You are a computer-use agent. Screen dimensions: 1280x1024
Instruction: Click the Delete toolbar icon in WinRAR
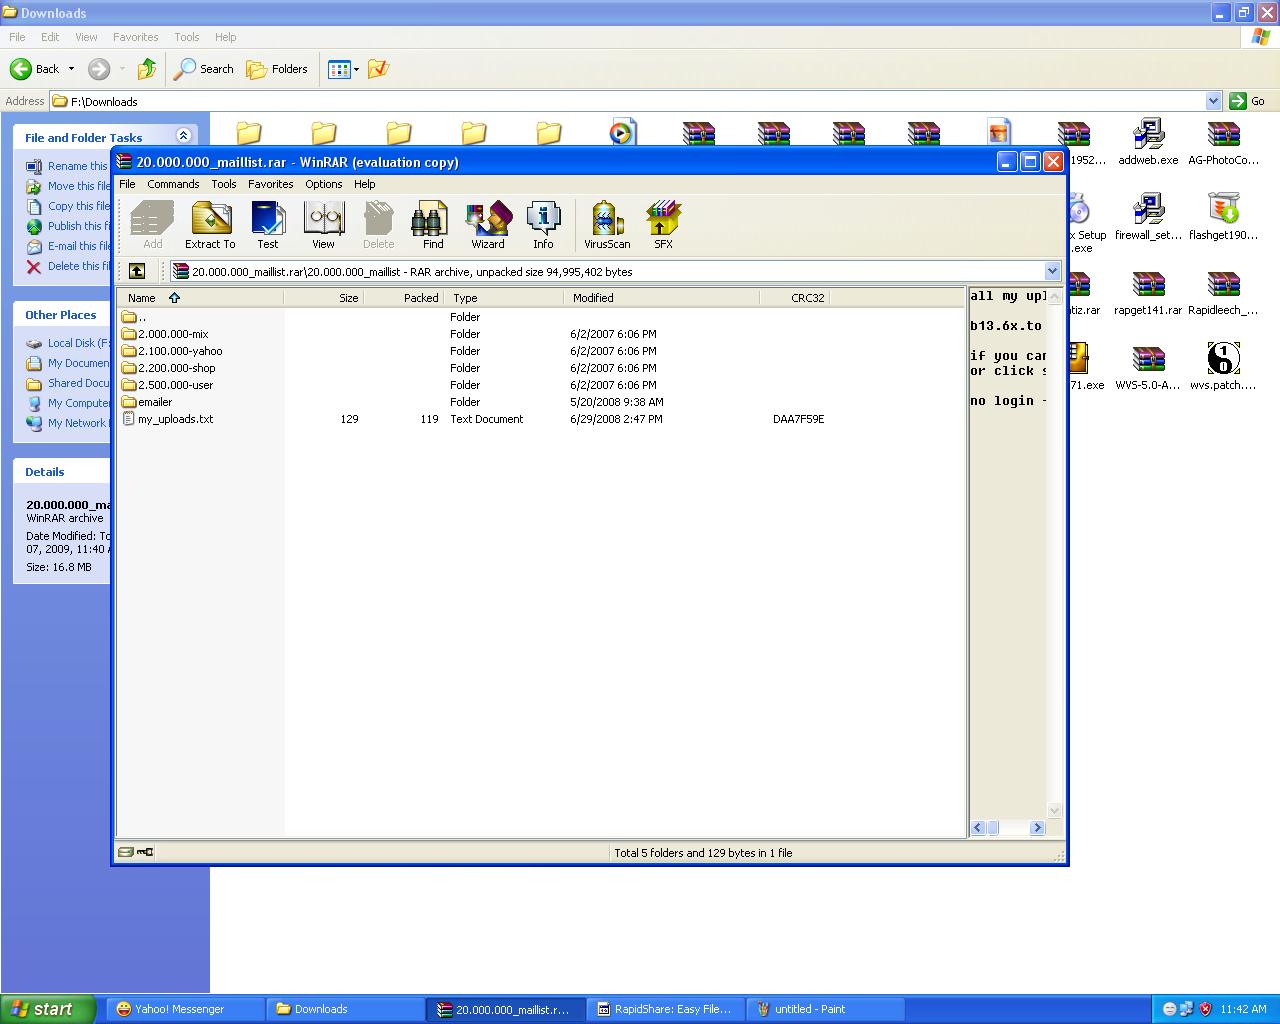378,225
